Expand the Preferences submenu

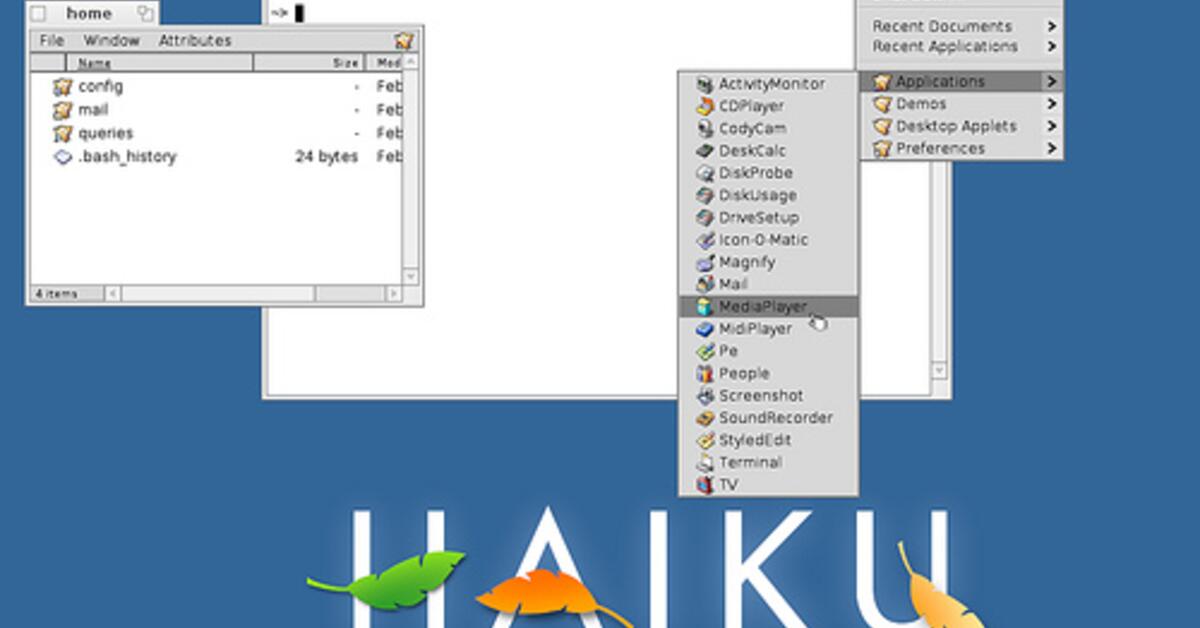(x=960, y=148)
